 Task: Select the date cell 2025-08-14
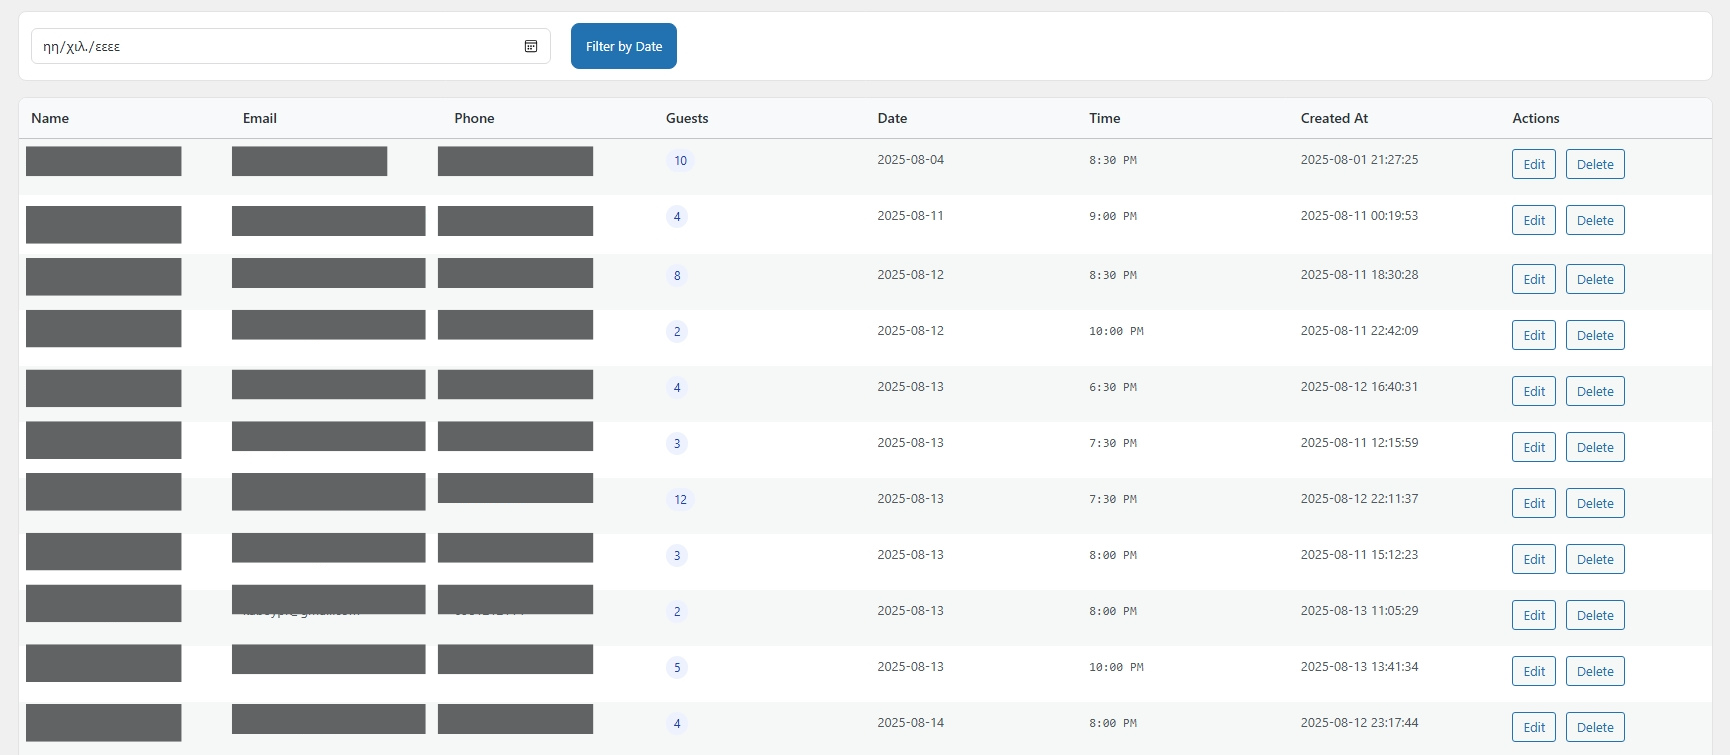910,722
